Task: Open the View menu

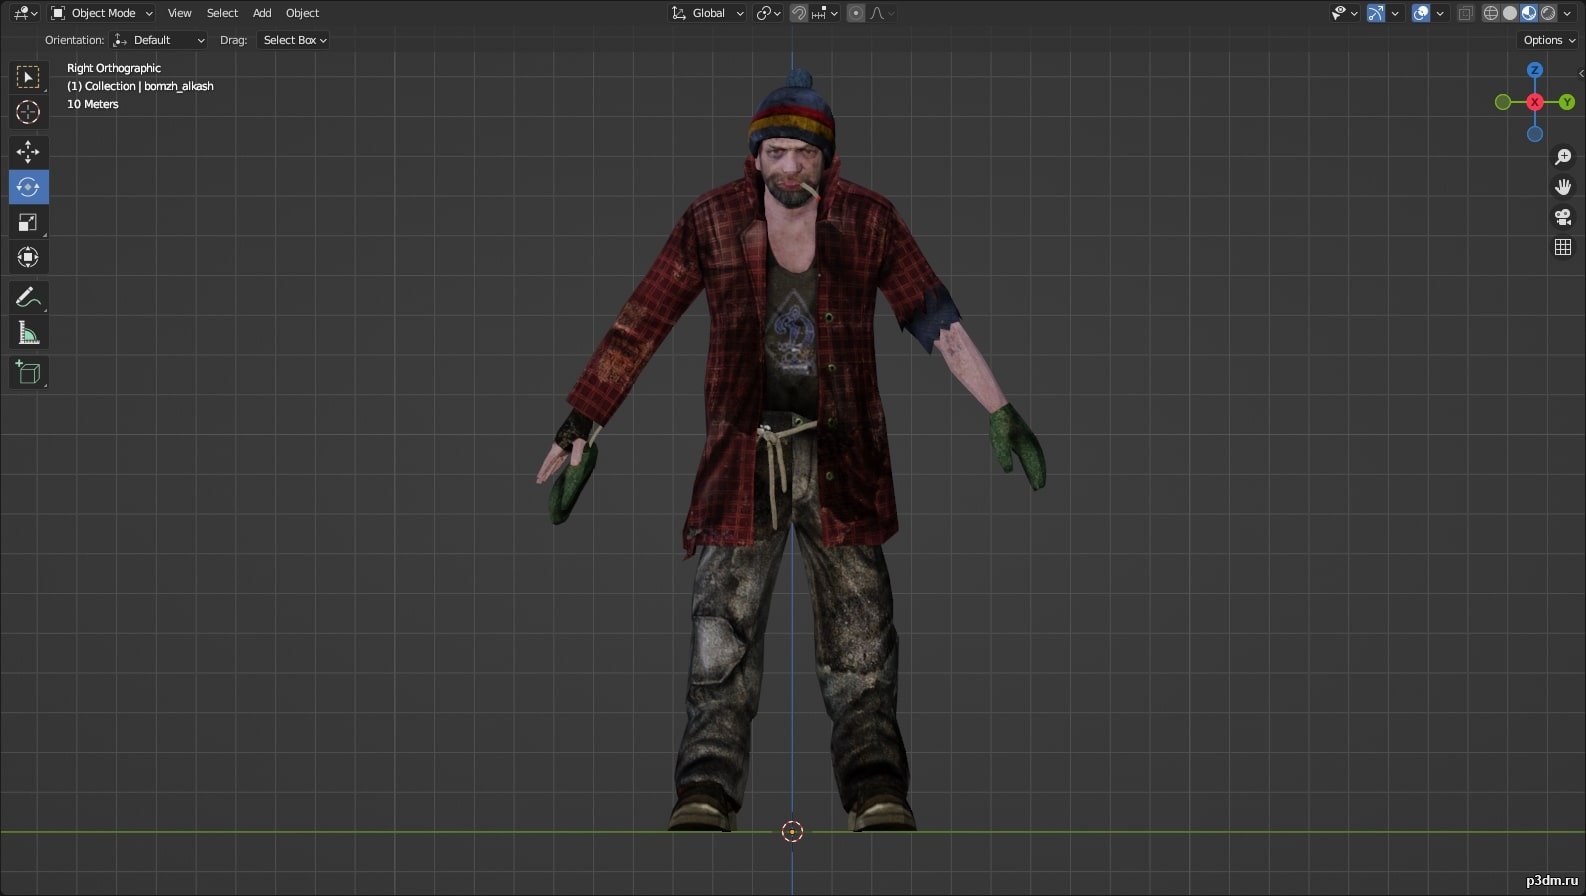Action: [x=179, y=13]
